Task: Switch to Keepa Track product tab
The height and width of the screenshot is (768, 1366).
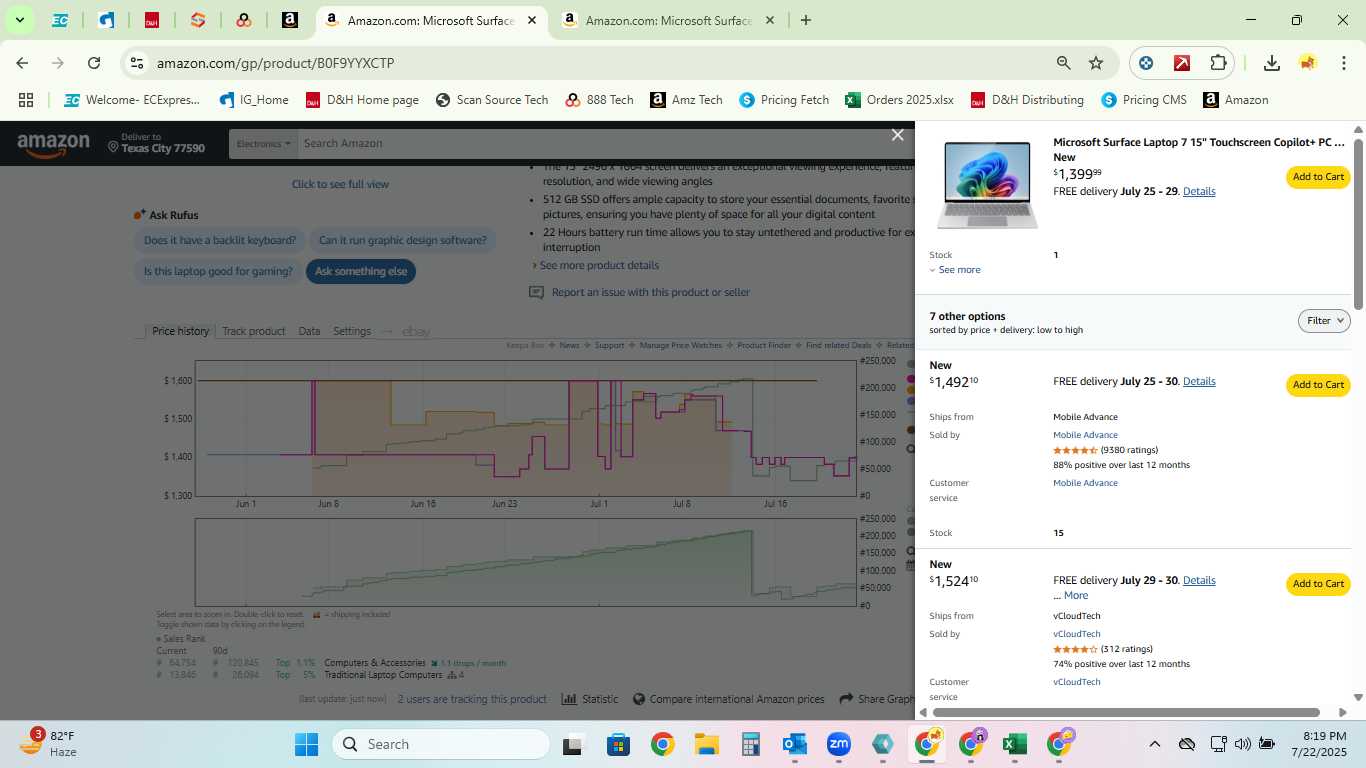Action: [253, 331]
